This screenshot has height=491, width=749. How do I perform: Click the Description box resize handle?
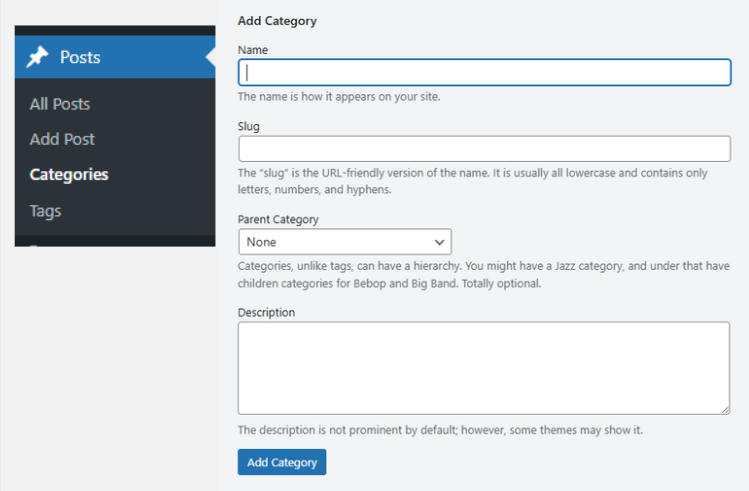coord(724,408)
